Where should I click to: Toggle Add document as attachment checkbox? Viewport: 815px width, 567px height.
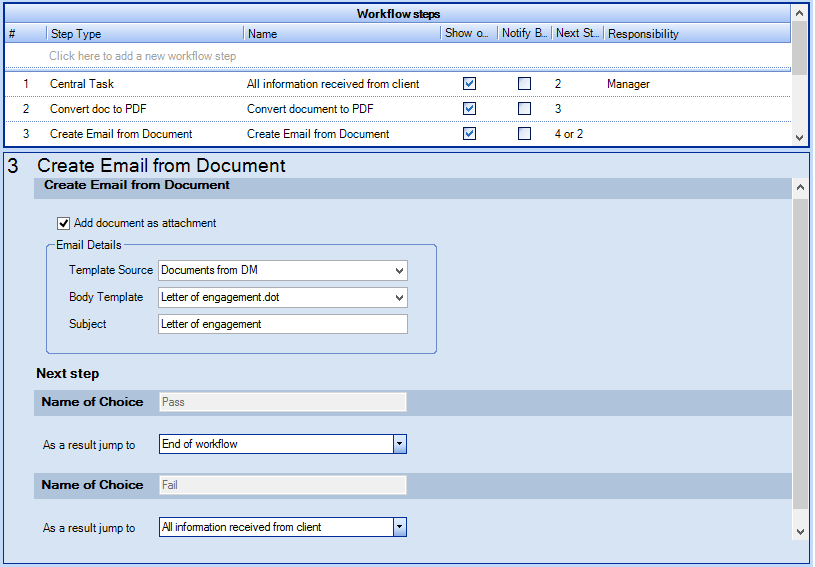(63, 223)
